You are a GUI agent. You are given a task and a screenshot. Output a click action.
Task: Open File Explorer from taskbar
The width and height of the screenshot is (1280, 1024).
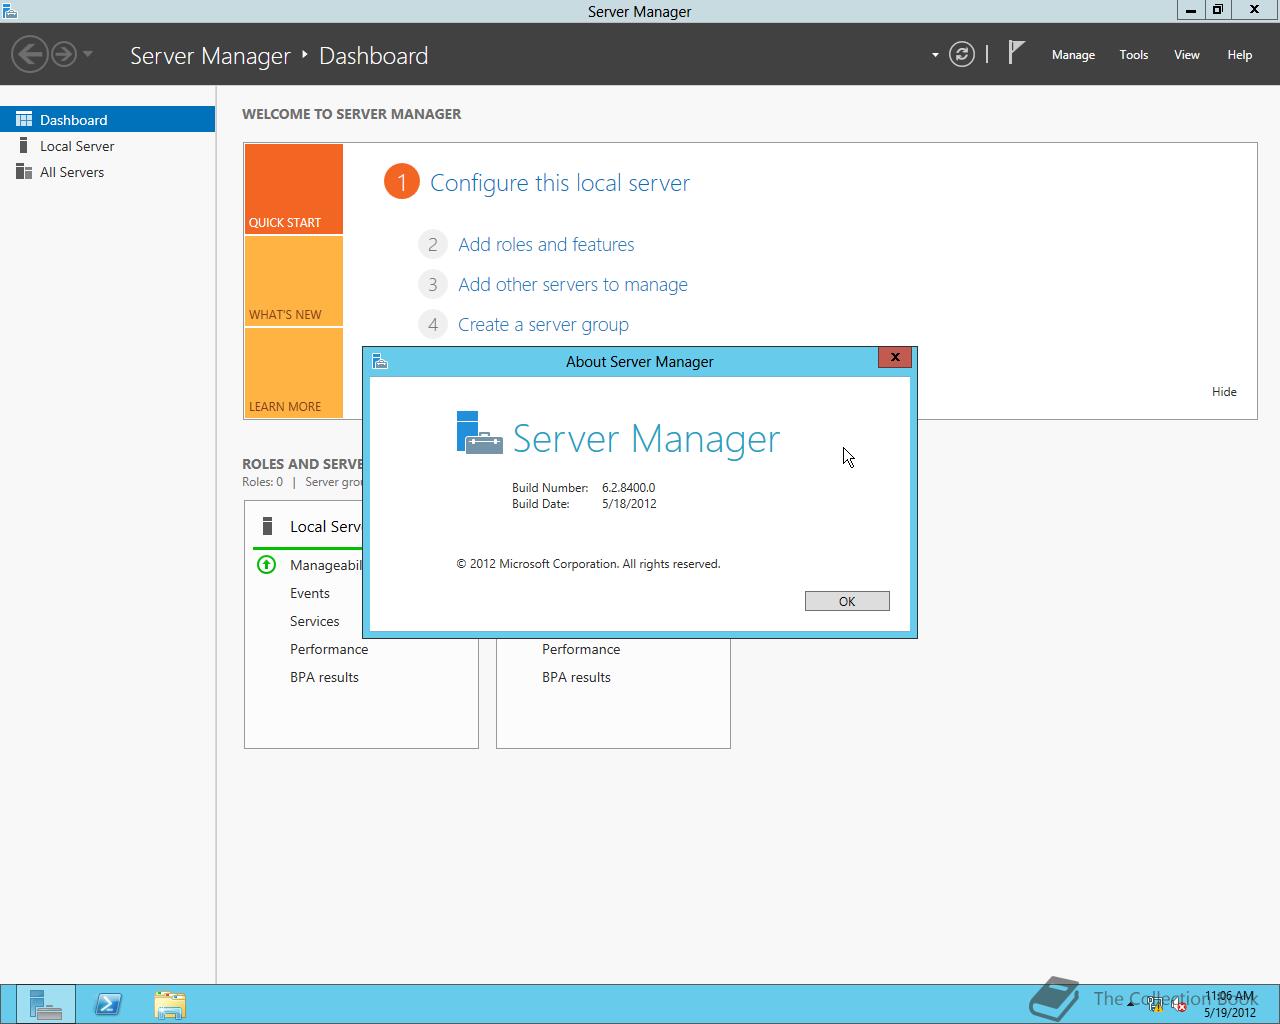[170, 1004]
